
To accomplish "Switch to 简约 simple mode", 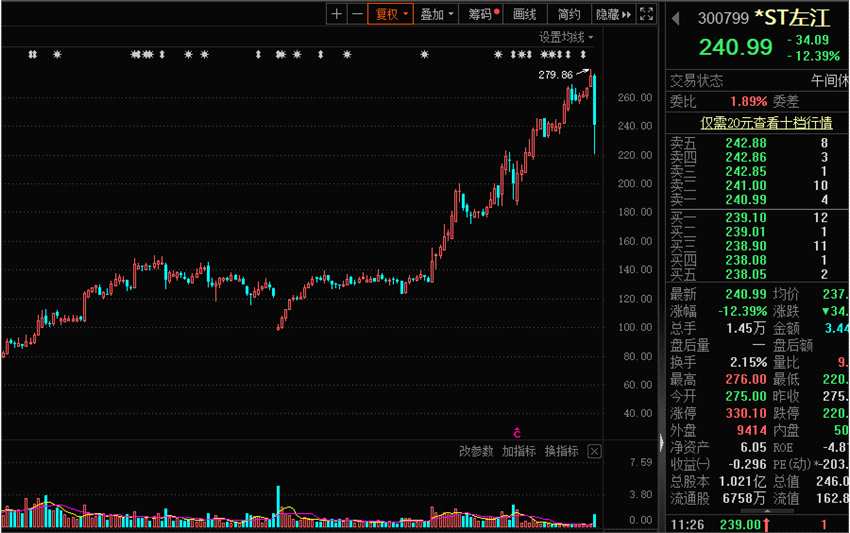I will tap(569, 14).
